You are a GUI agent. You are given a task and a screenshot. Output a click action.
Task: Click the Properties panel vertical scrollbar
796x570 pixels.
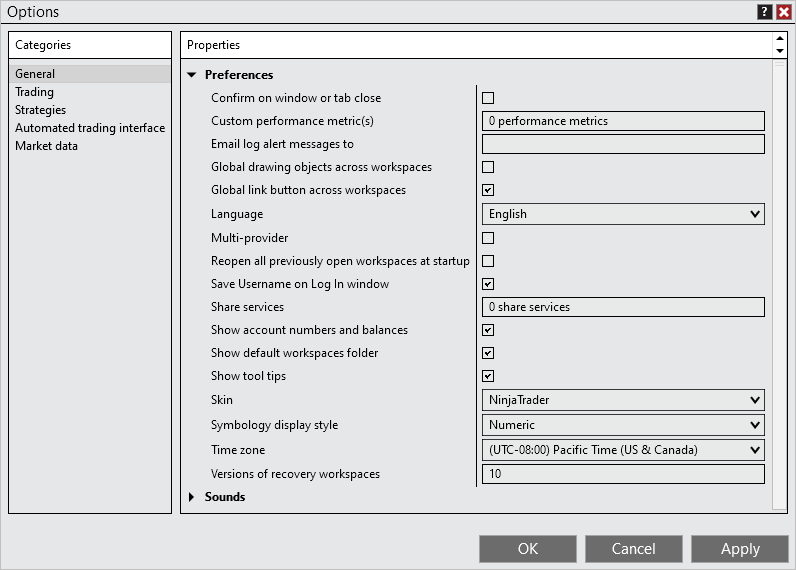779,284
